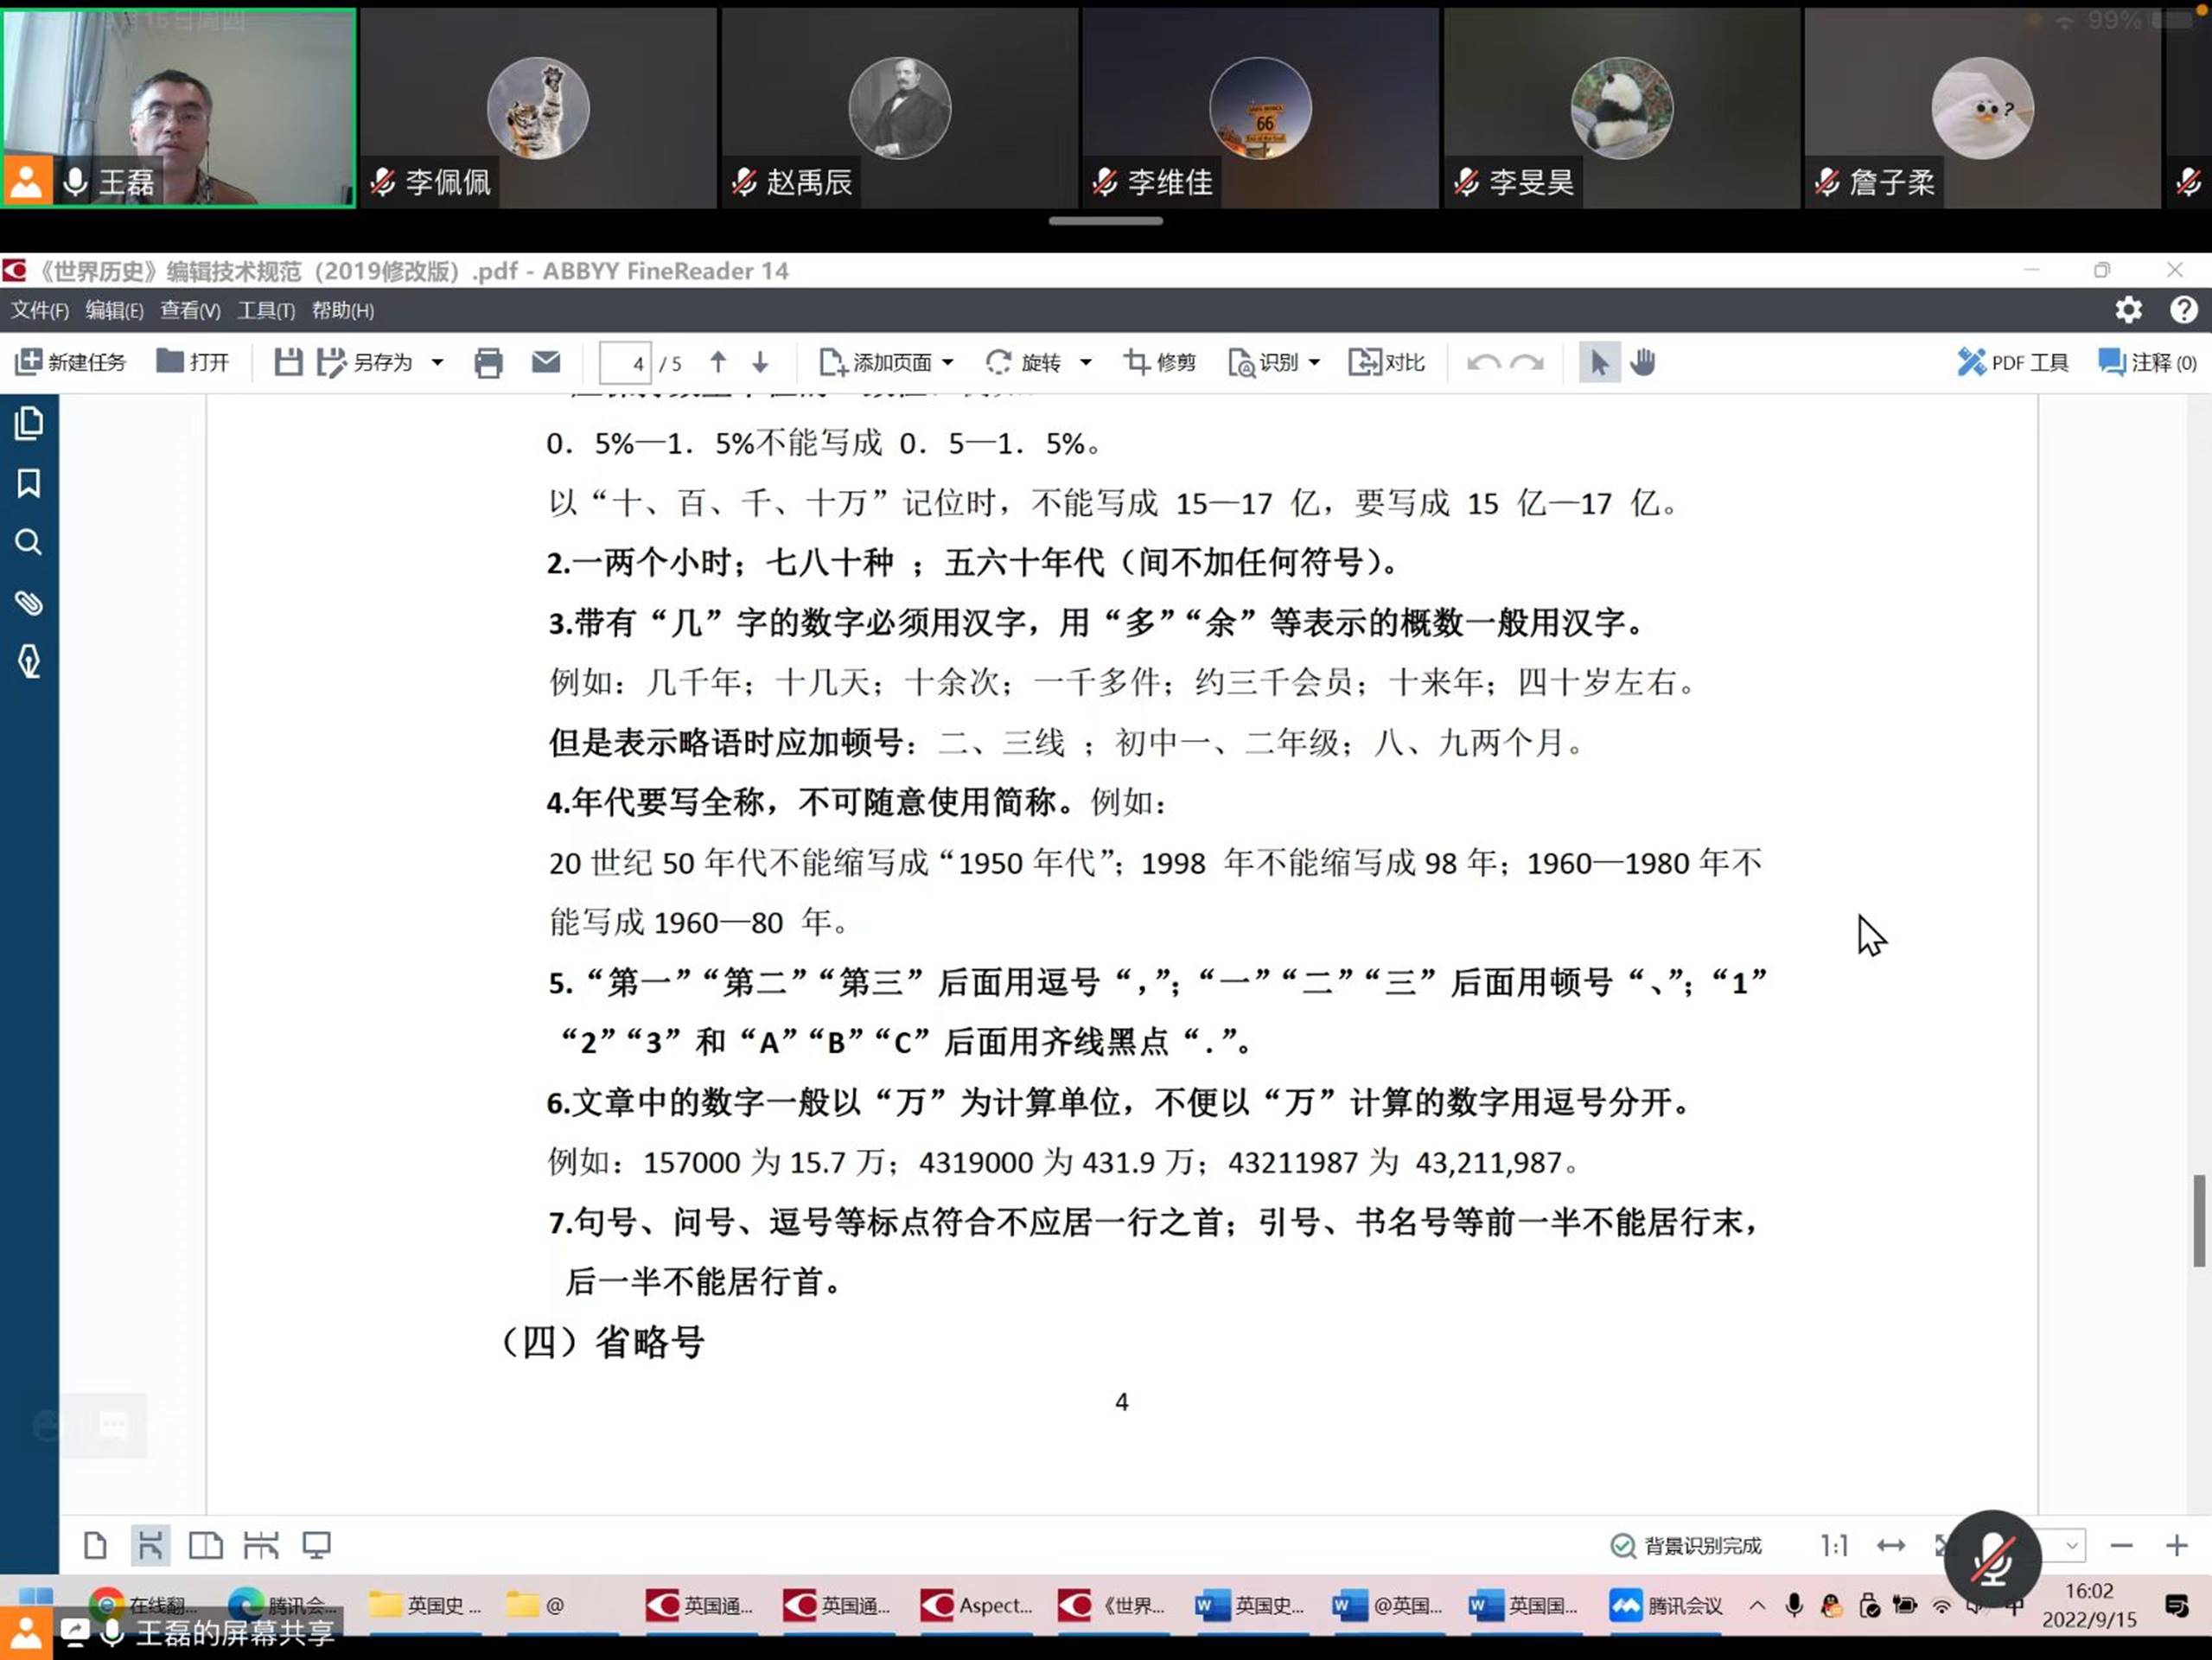Select 王磊 video participant tile

click(x=178, y=108)
